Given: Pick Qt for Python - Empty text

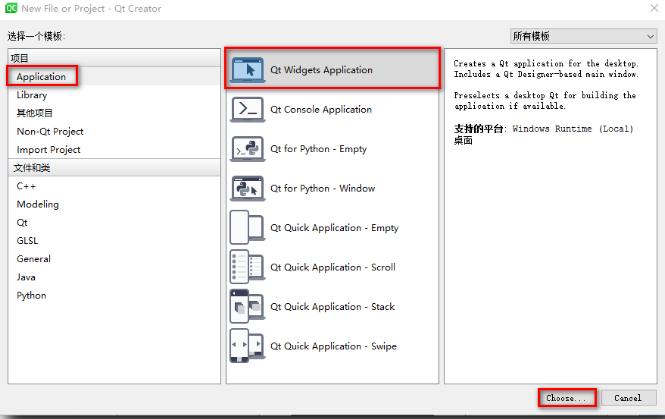Looking at the screenshot, I should coord(319,149).
